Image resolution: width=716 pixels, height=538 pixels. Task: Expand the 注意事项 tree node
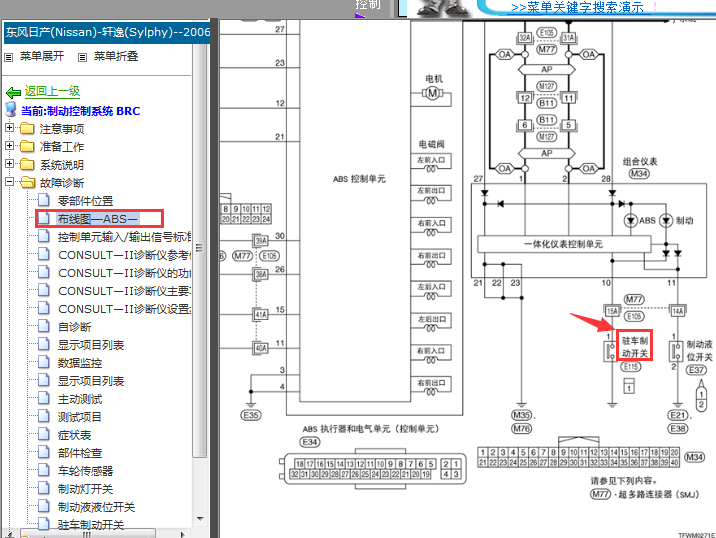(9, 127)
